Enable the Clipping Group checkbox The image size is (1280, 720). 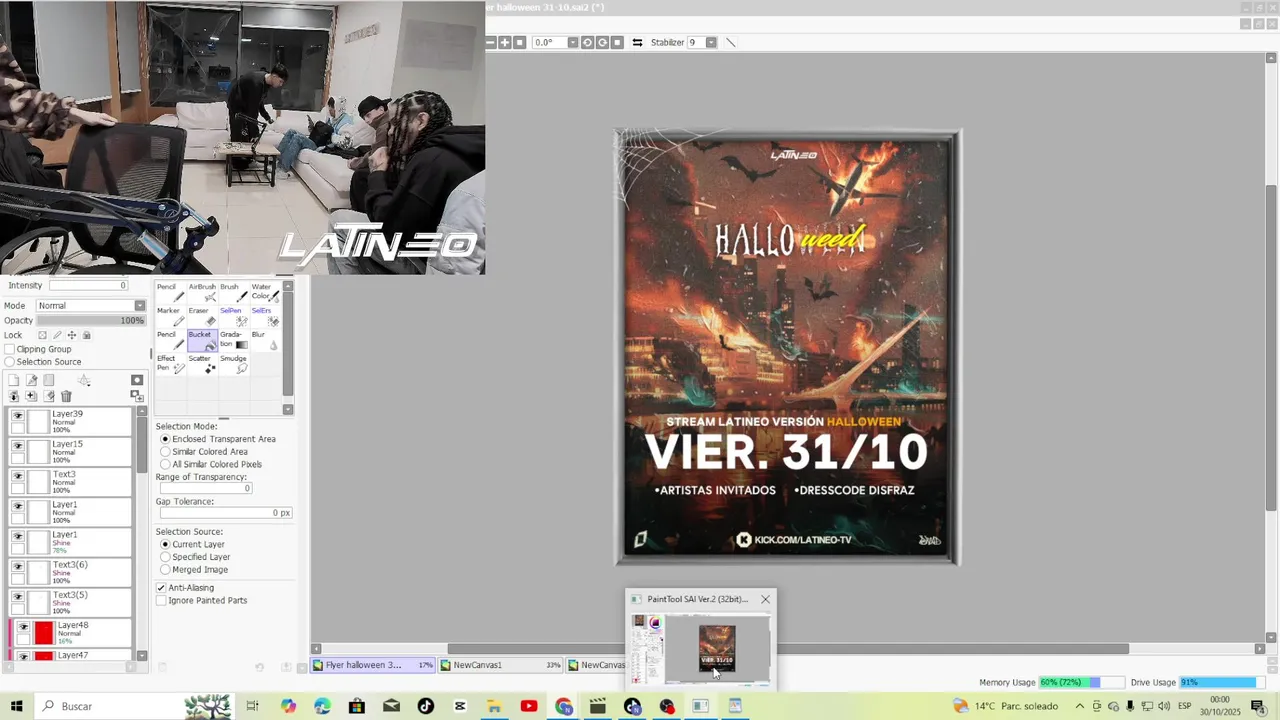tap(10, 349)
